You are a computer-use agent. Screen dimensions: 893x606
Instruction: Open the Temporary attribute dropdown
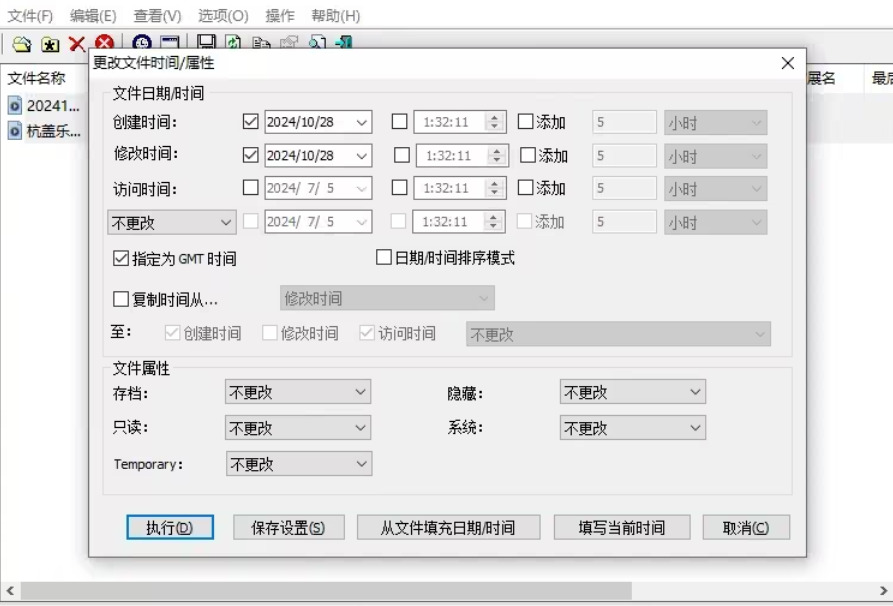click(299, 464)
